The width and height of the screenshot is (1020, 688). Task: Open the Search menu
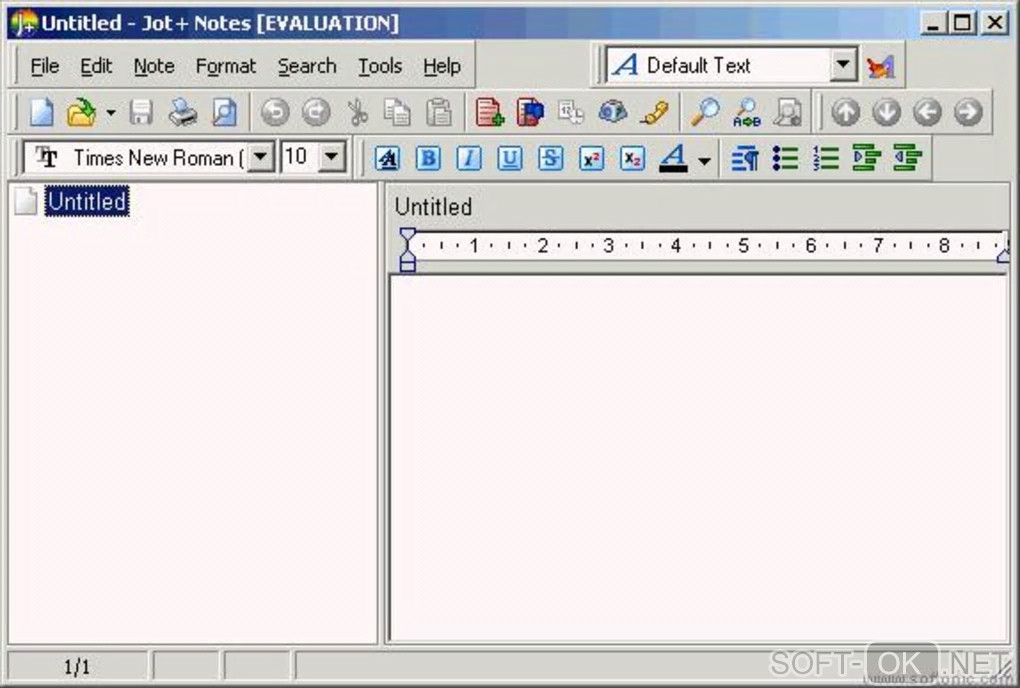tap(307, 66)
